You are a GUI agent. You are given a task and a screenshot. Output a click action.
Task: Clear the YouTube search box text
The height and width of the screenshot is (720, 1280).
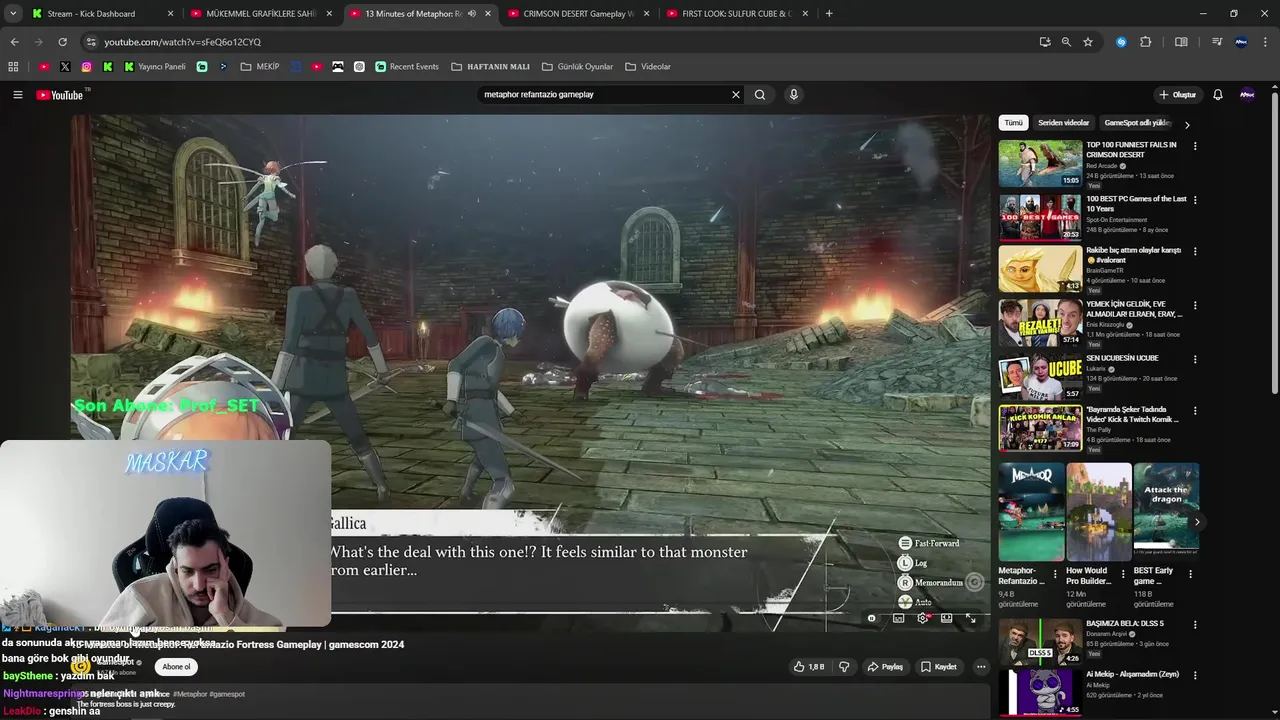tap(736, 95)
